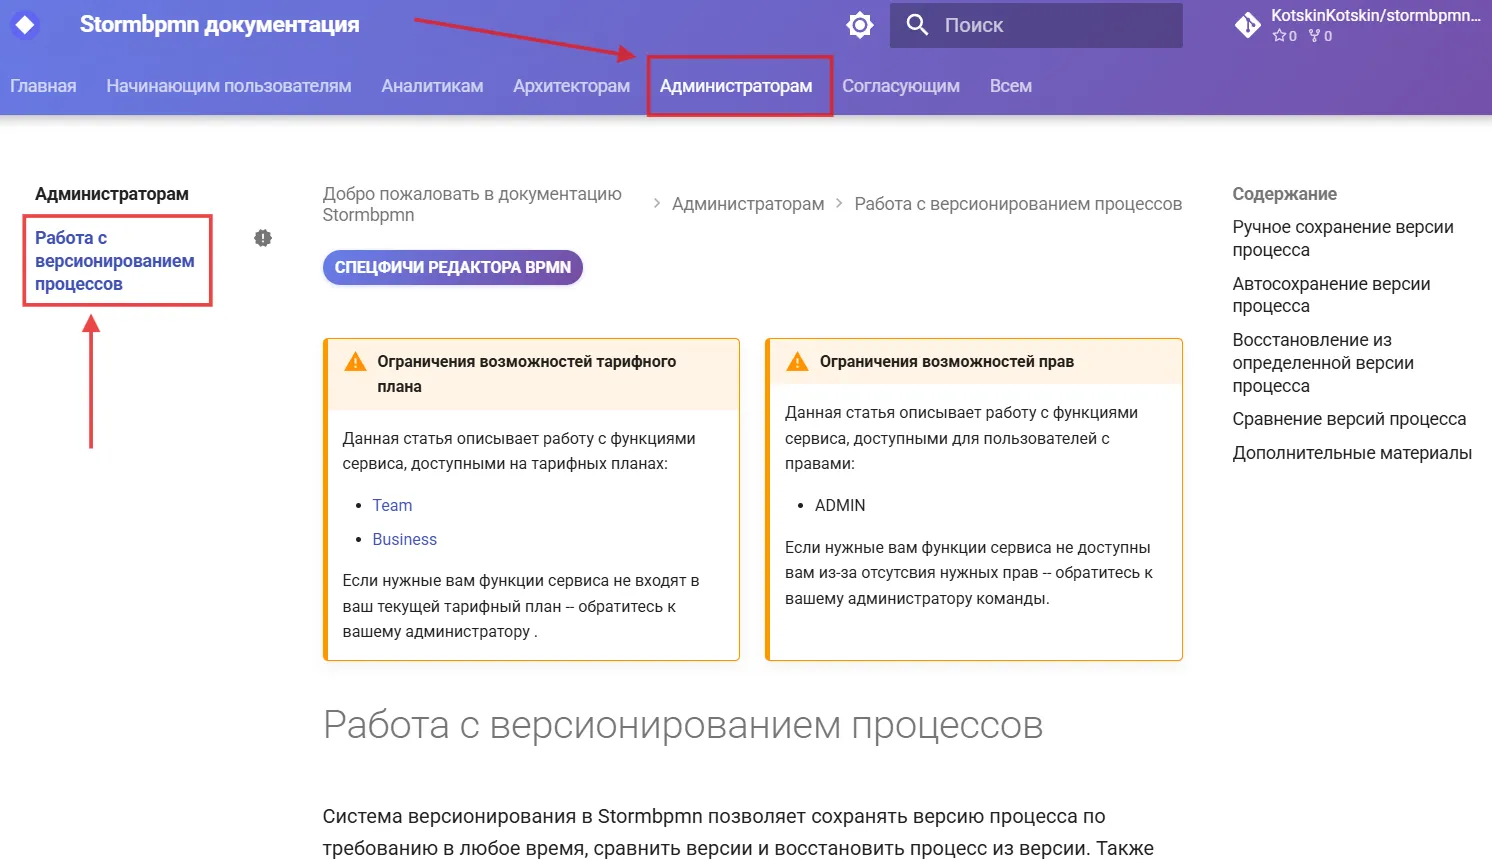Click the Stormbpmn diamond logo icon

point(25,25)
